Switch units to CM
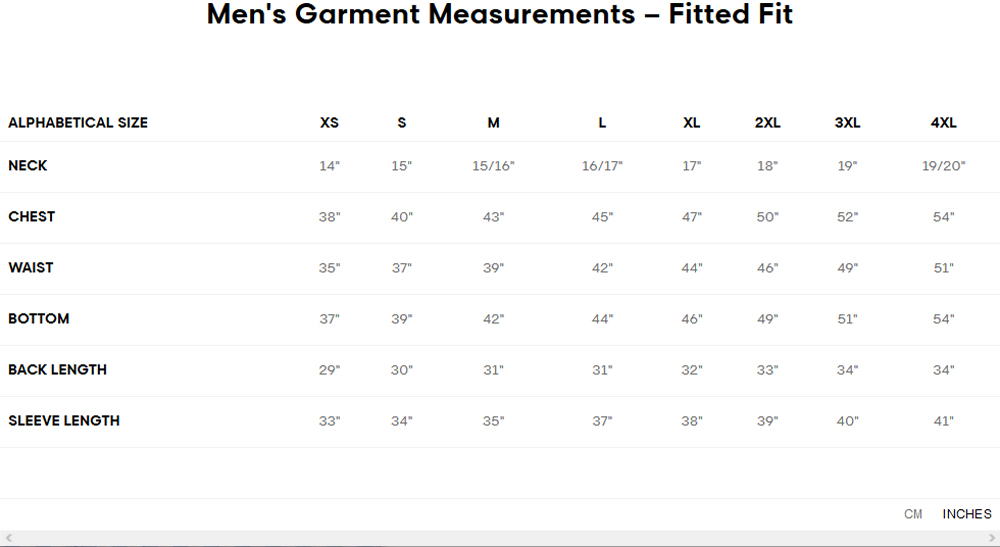Screen dimensions: 1000x547 pyautogui.click(x=913, y=514)
